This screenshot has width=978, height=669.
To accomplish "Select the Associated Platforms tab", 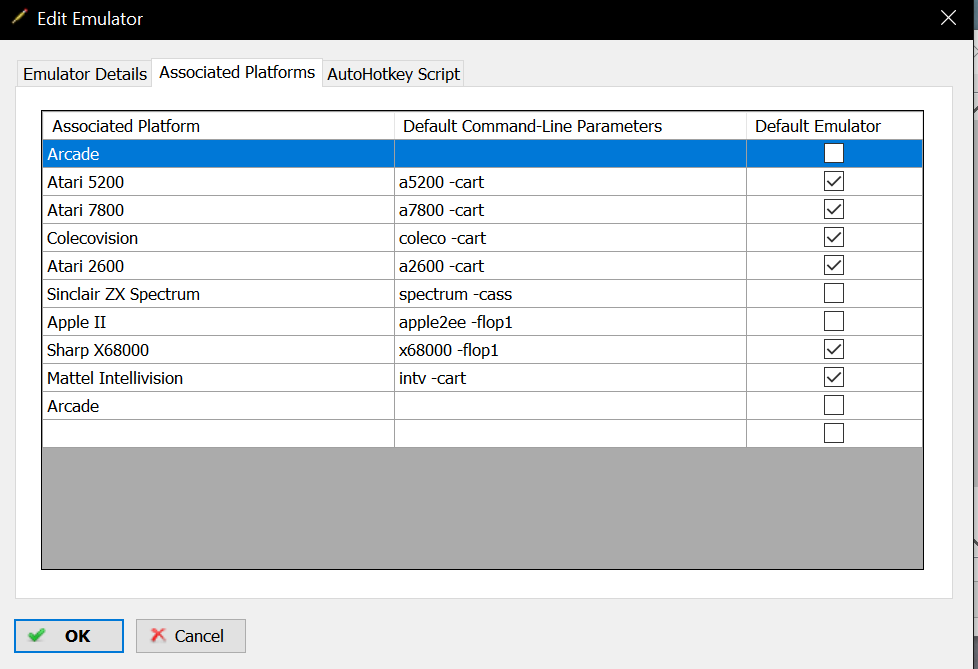I will click(x=237, y=72).
